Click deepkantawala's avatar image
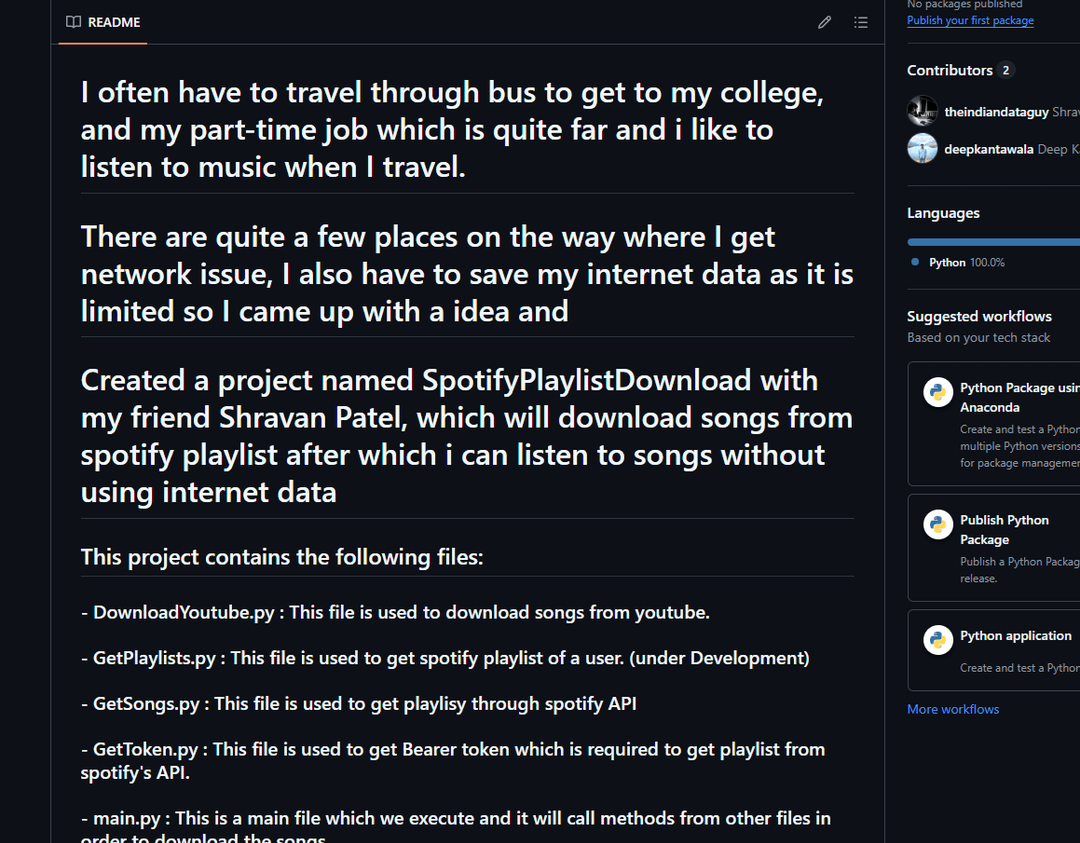This screenshot has height=843, width=1080. (922, 149)
